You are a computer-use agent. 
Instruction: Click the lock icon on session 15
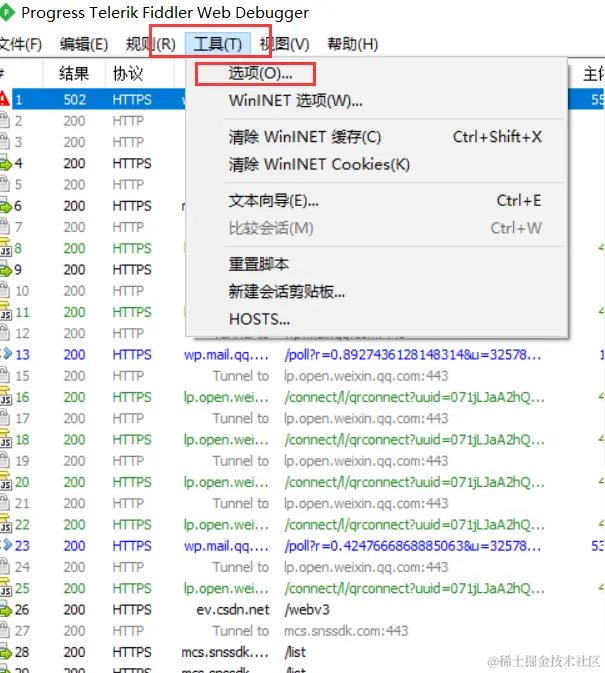(x=5, y=376)
